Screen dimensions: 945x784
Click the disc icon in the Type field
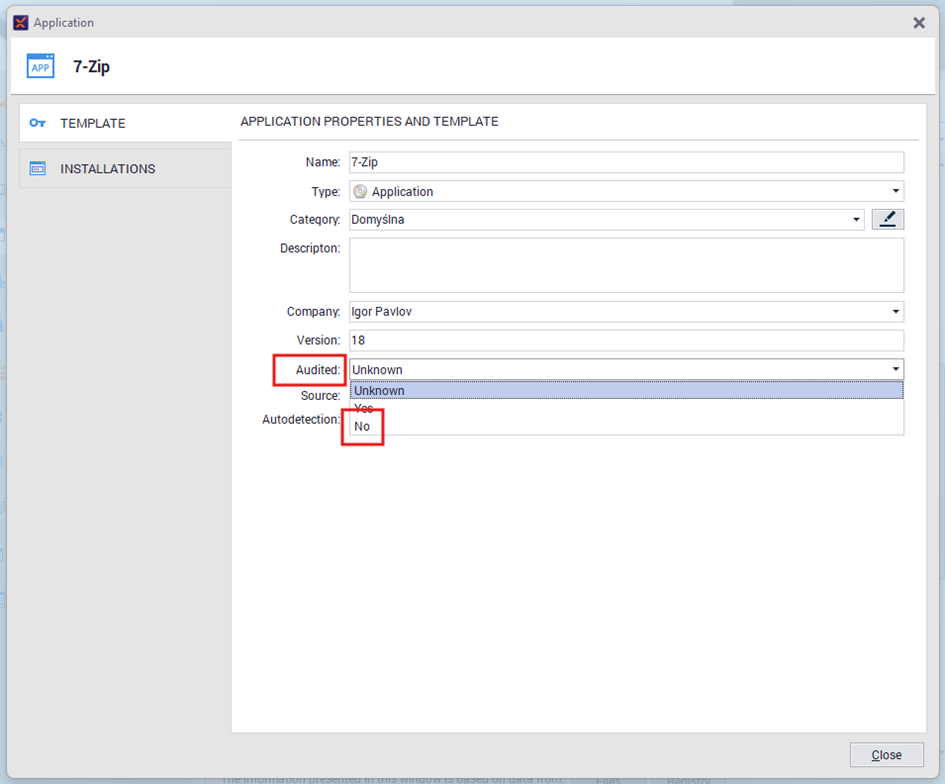point(360,192)
